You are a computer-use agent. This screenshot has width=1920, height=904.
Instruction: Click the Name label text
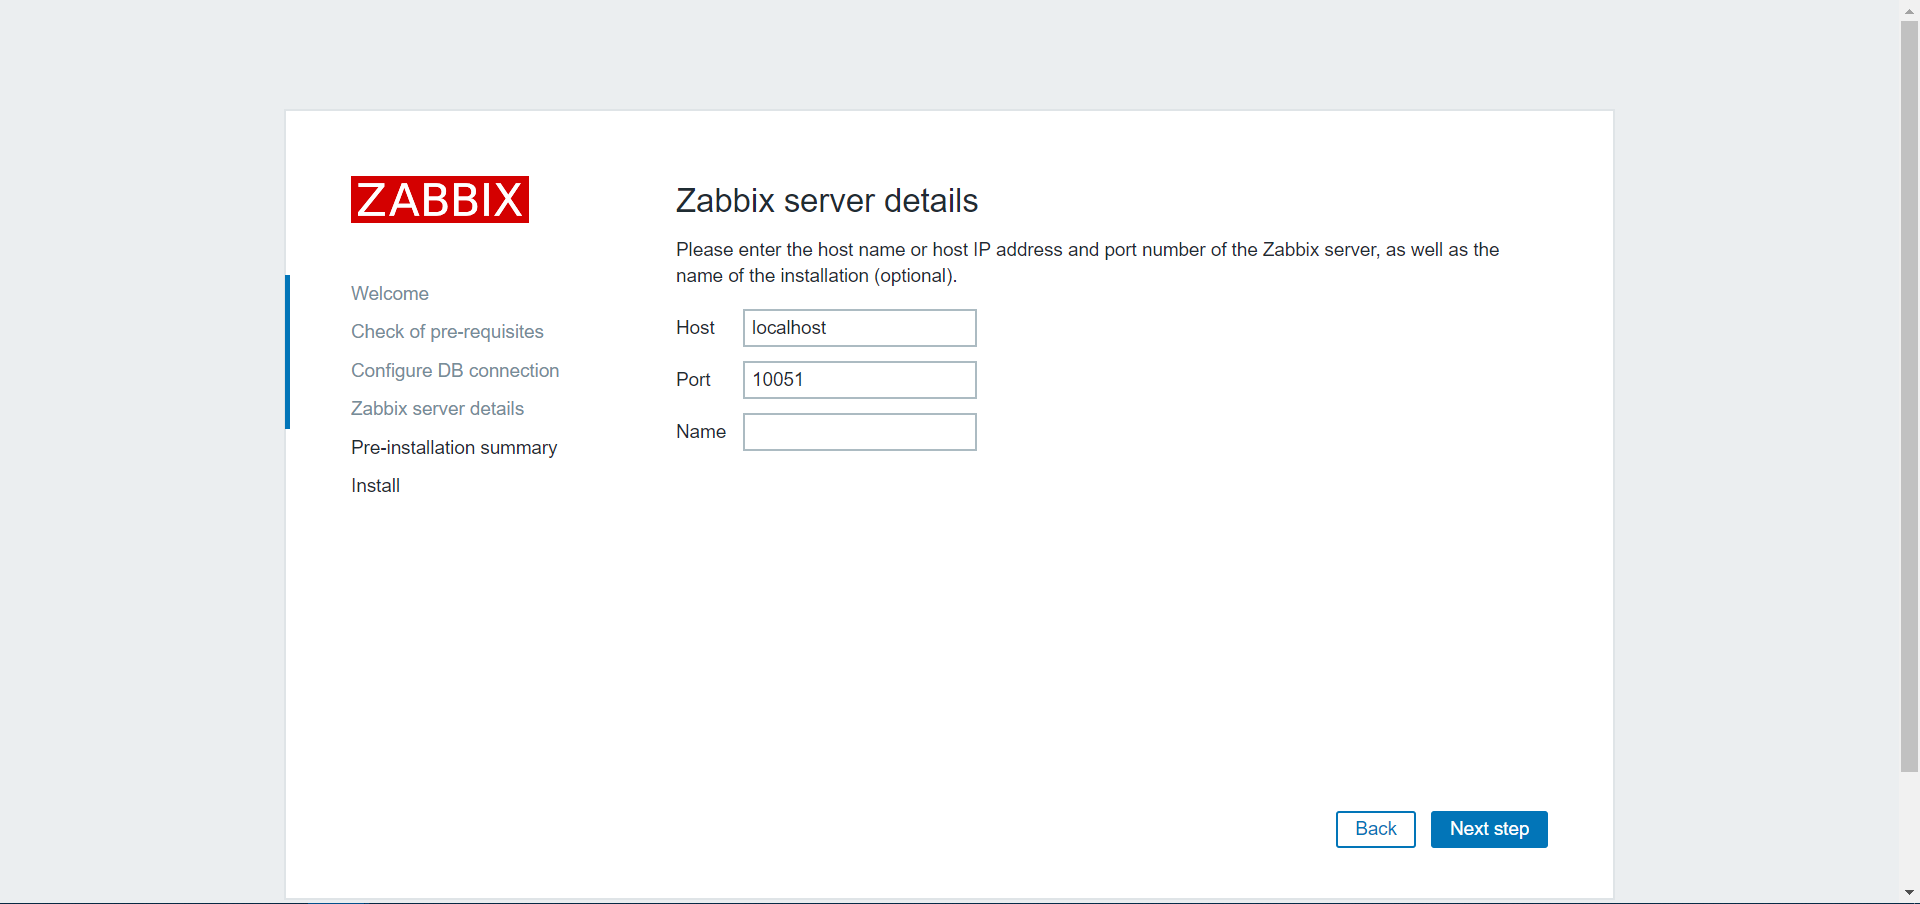coord(701,432)
